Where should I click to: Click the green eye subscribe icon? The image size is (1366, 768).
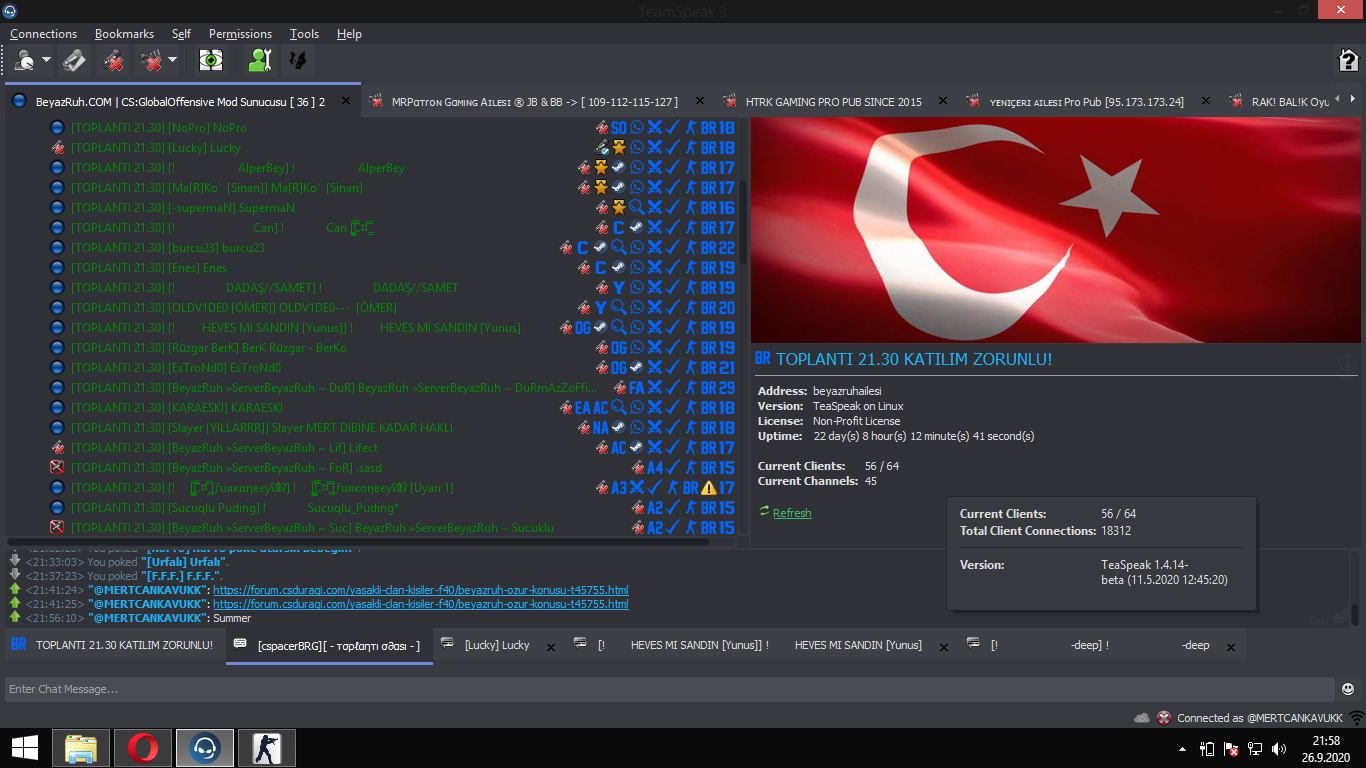click(x=210, y=61)
